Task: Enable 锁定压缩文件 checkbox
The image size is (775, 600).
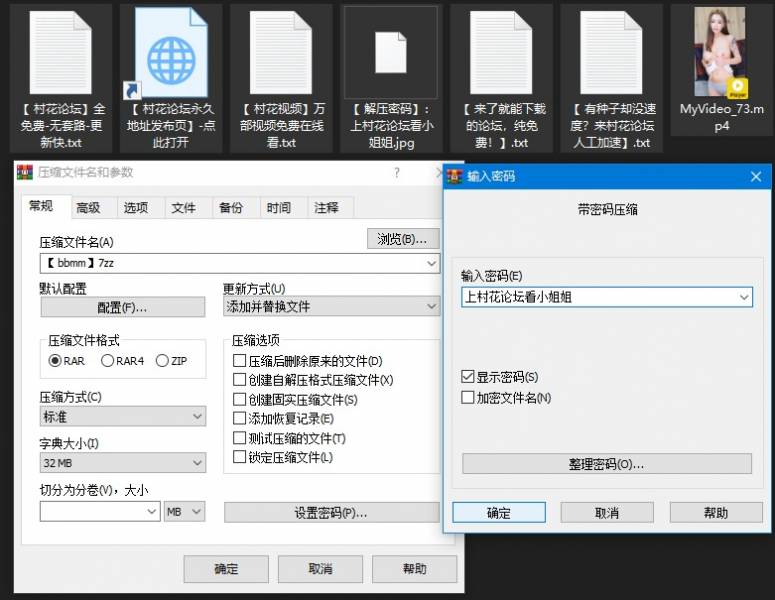Action: point(239,457)
